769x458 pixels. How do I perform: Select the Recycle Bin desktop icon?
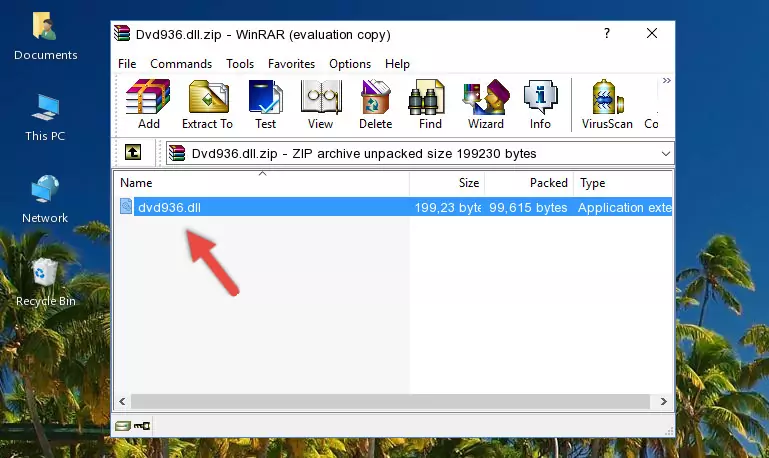45,282
